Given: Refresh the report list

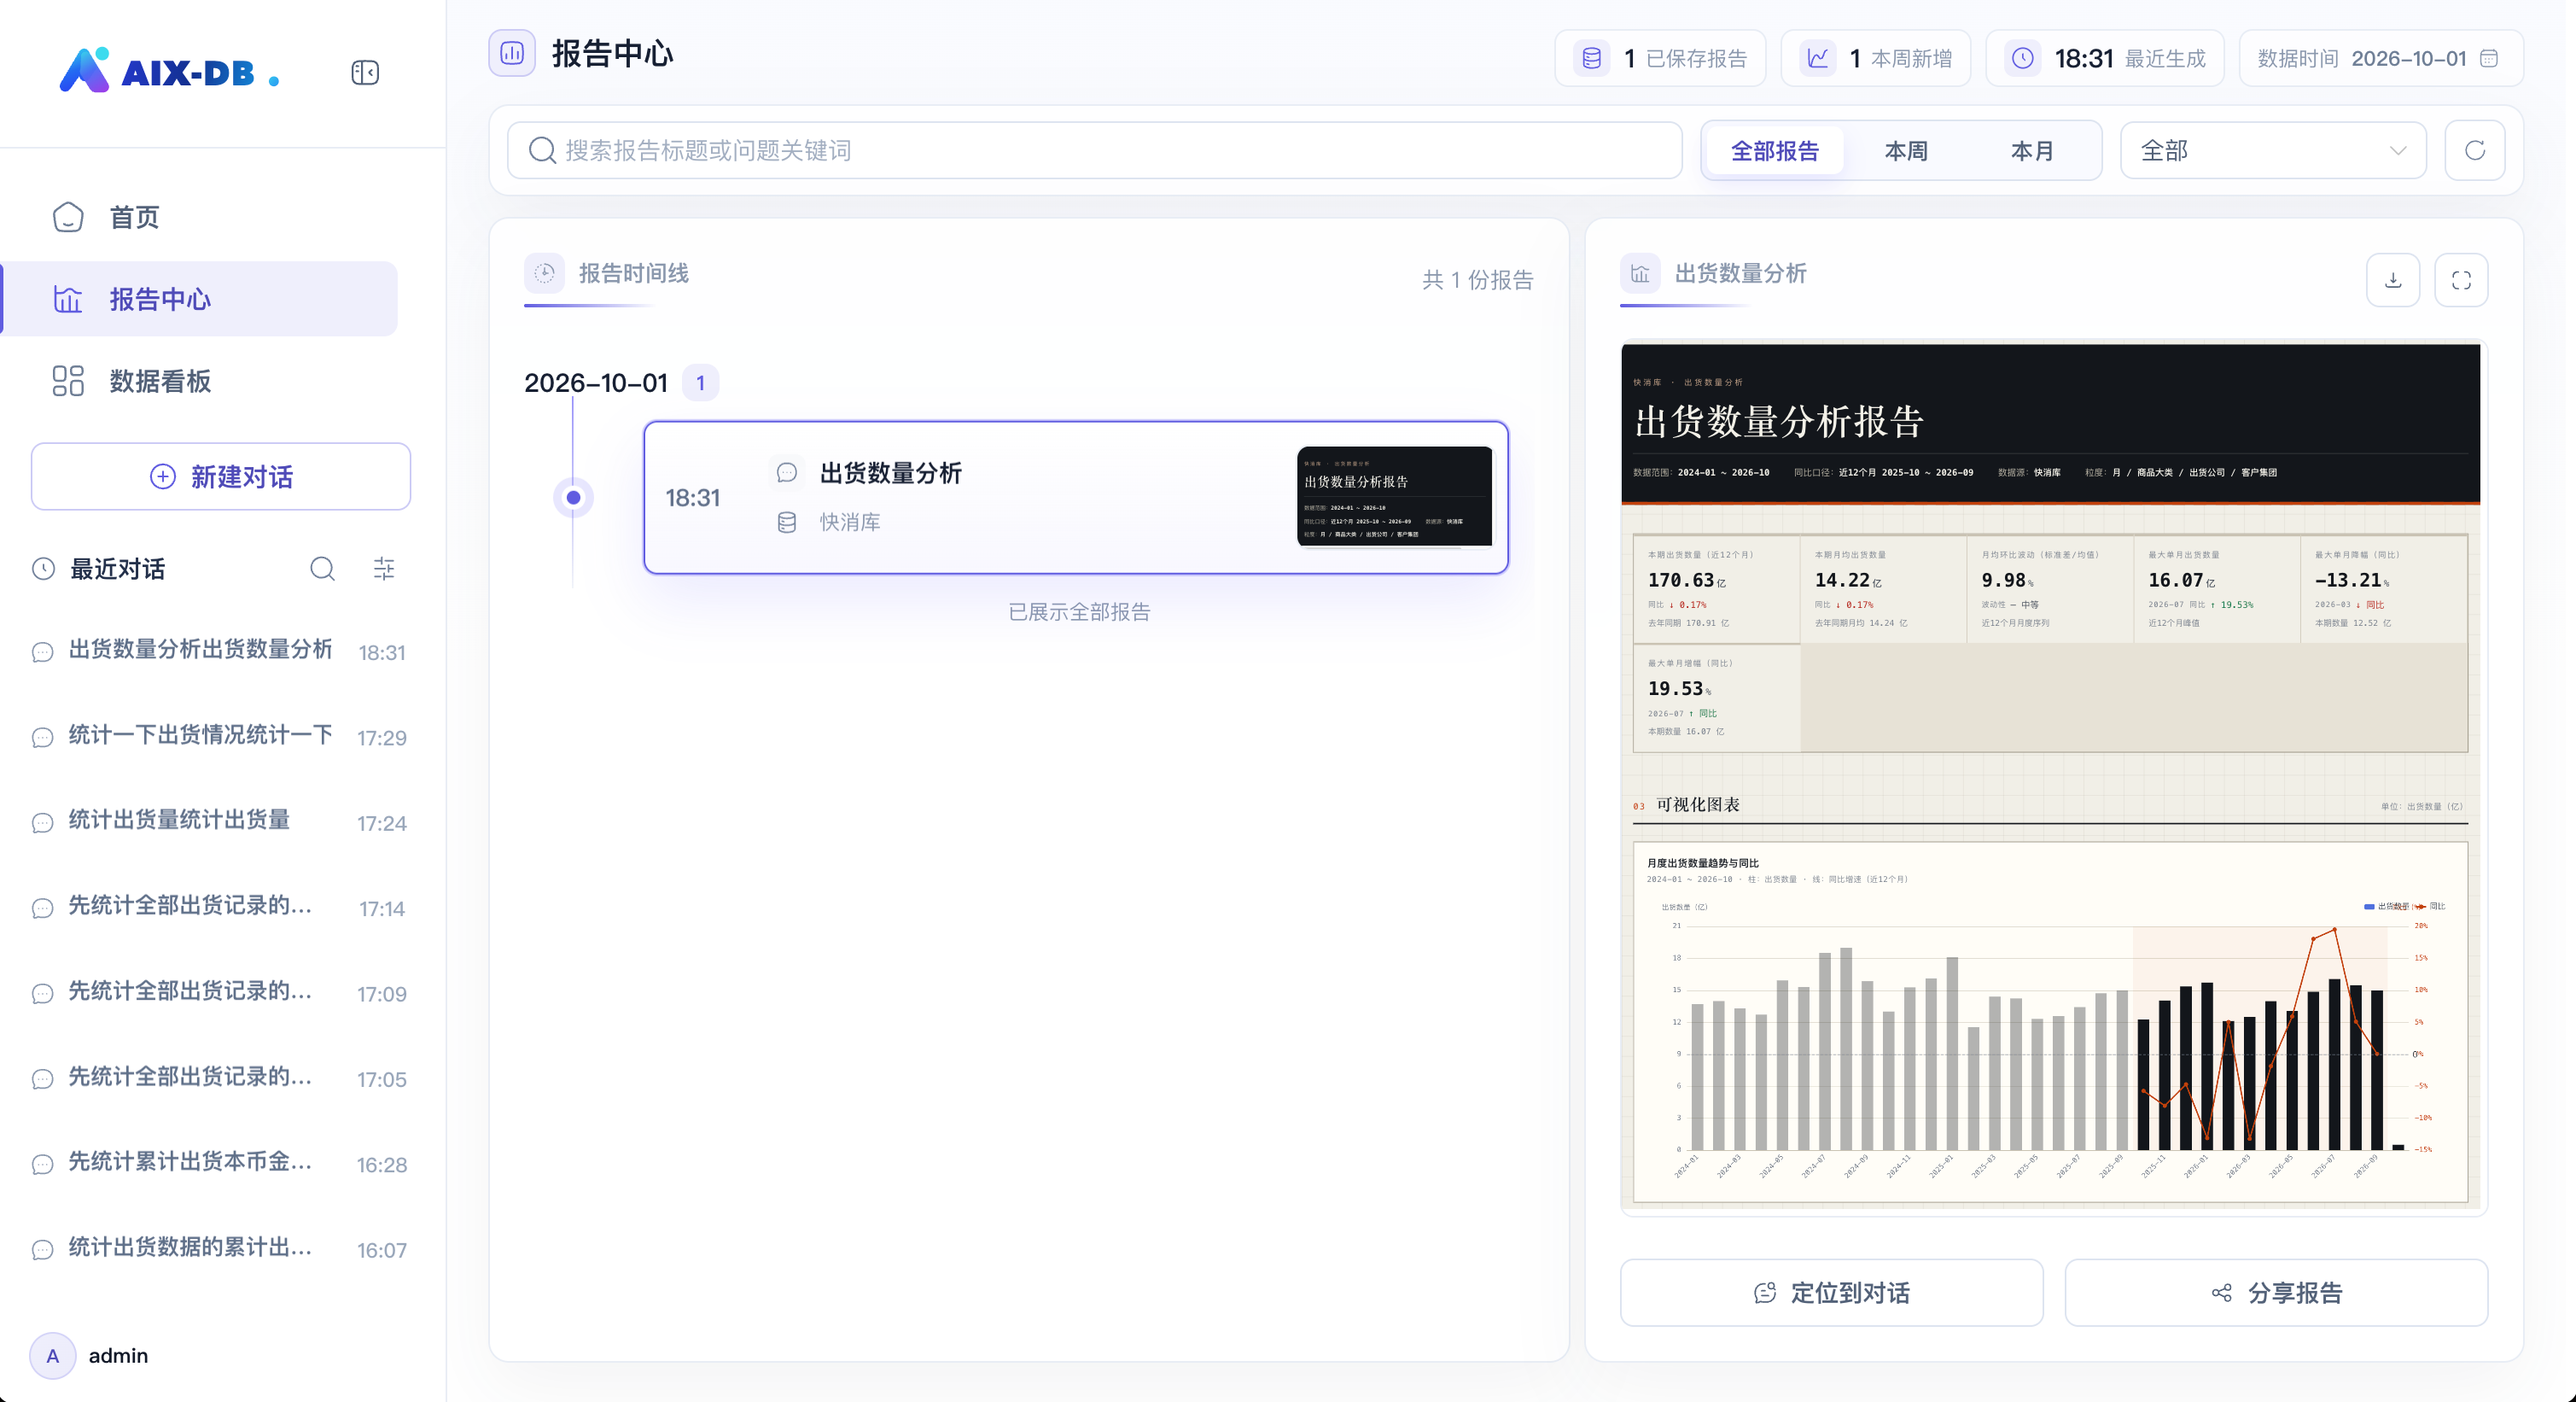Looking at the screenshot, I should coord(2474,151).
